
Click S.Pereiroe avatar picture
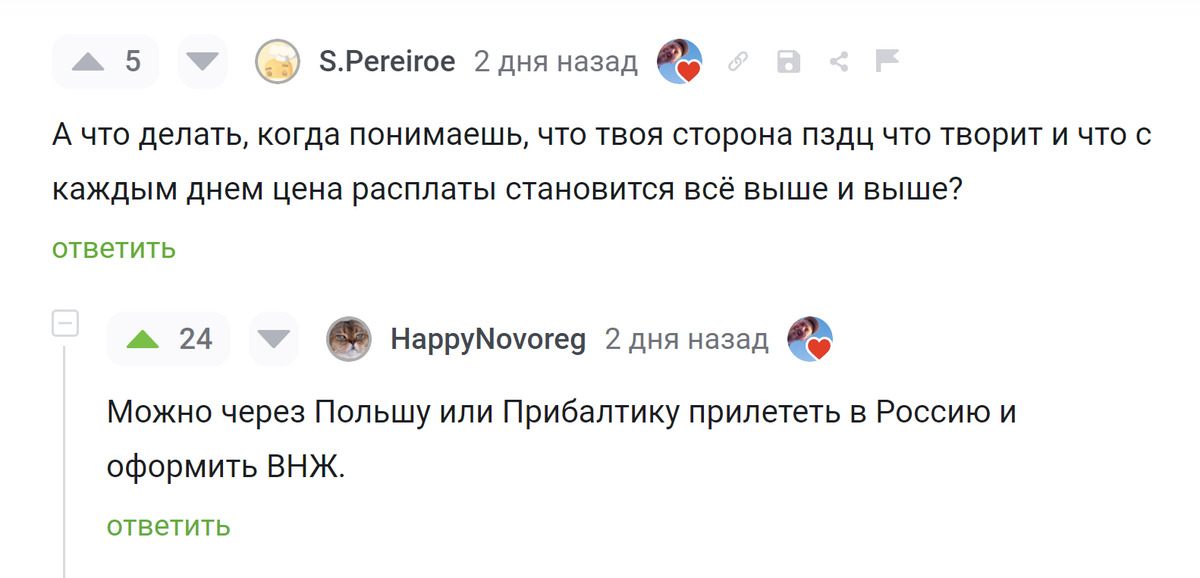(x=278, y=62)
